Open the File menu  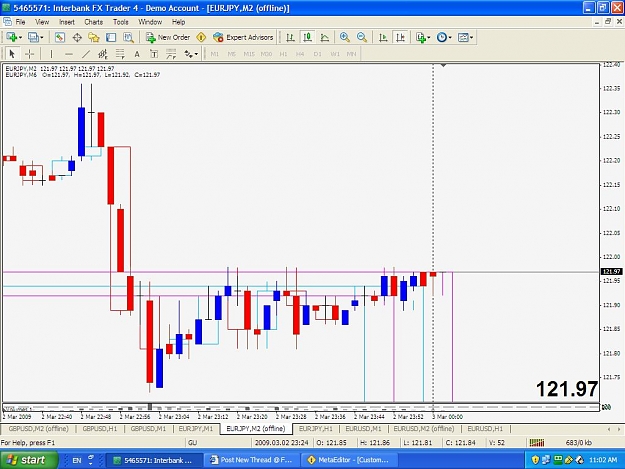[x=20, y=22]
